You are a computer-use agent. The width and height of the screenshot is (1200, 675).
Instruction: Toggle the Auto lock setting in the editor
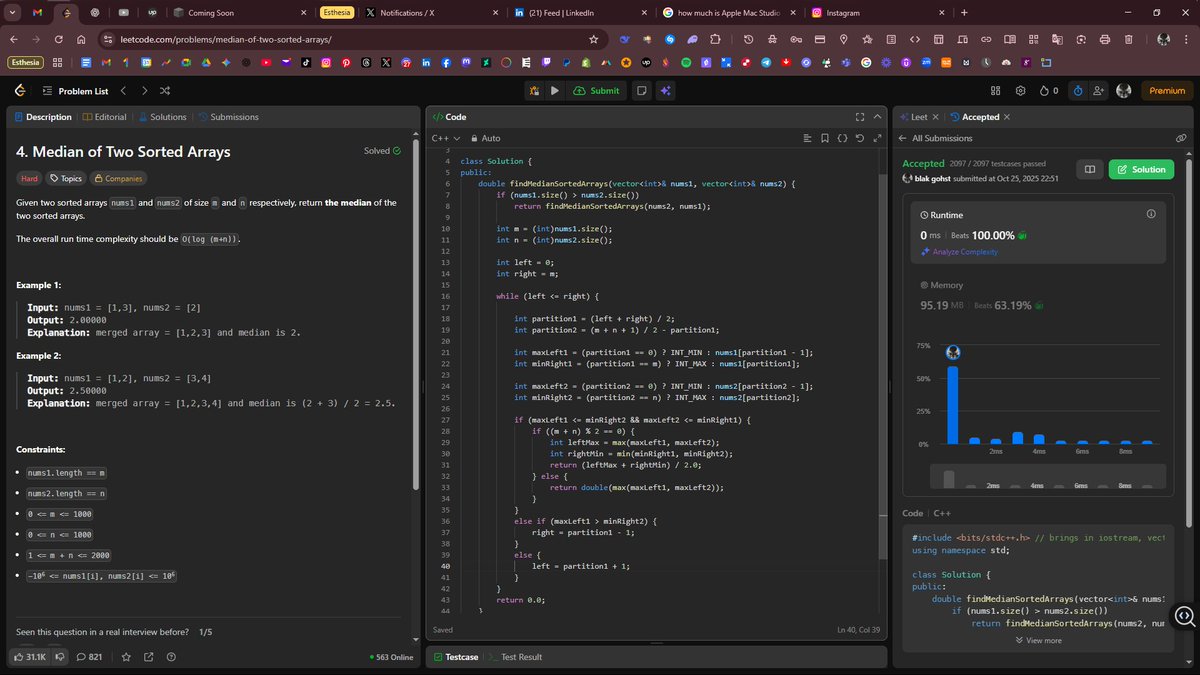pos(484,138)
